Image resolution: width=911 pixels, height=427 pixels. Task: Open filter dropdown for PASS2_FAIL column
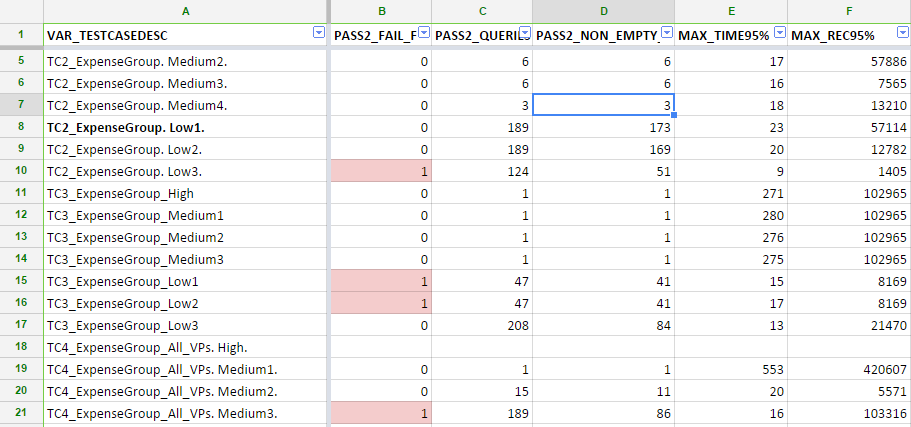[424, 32]
